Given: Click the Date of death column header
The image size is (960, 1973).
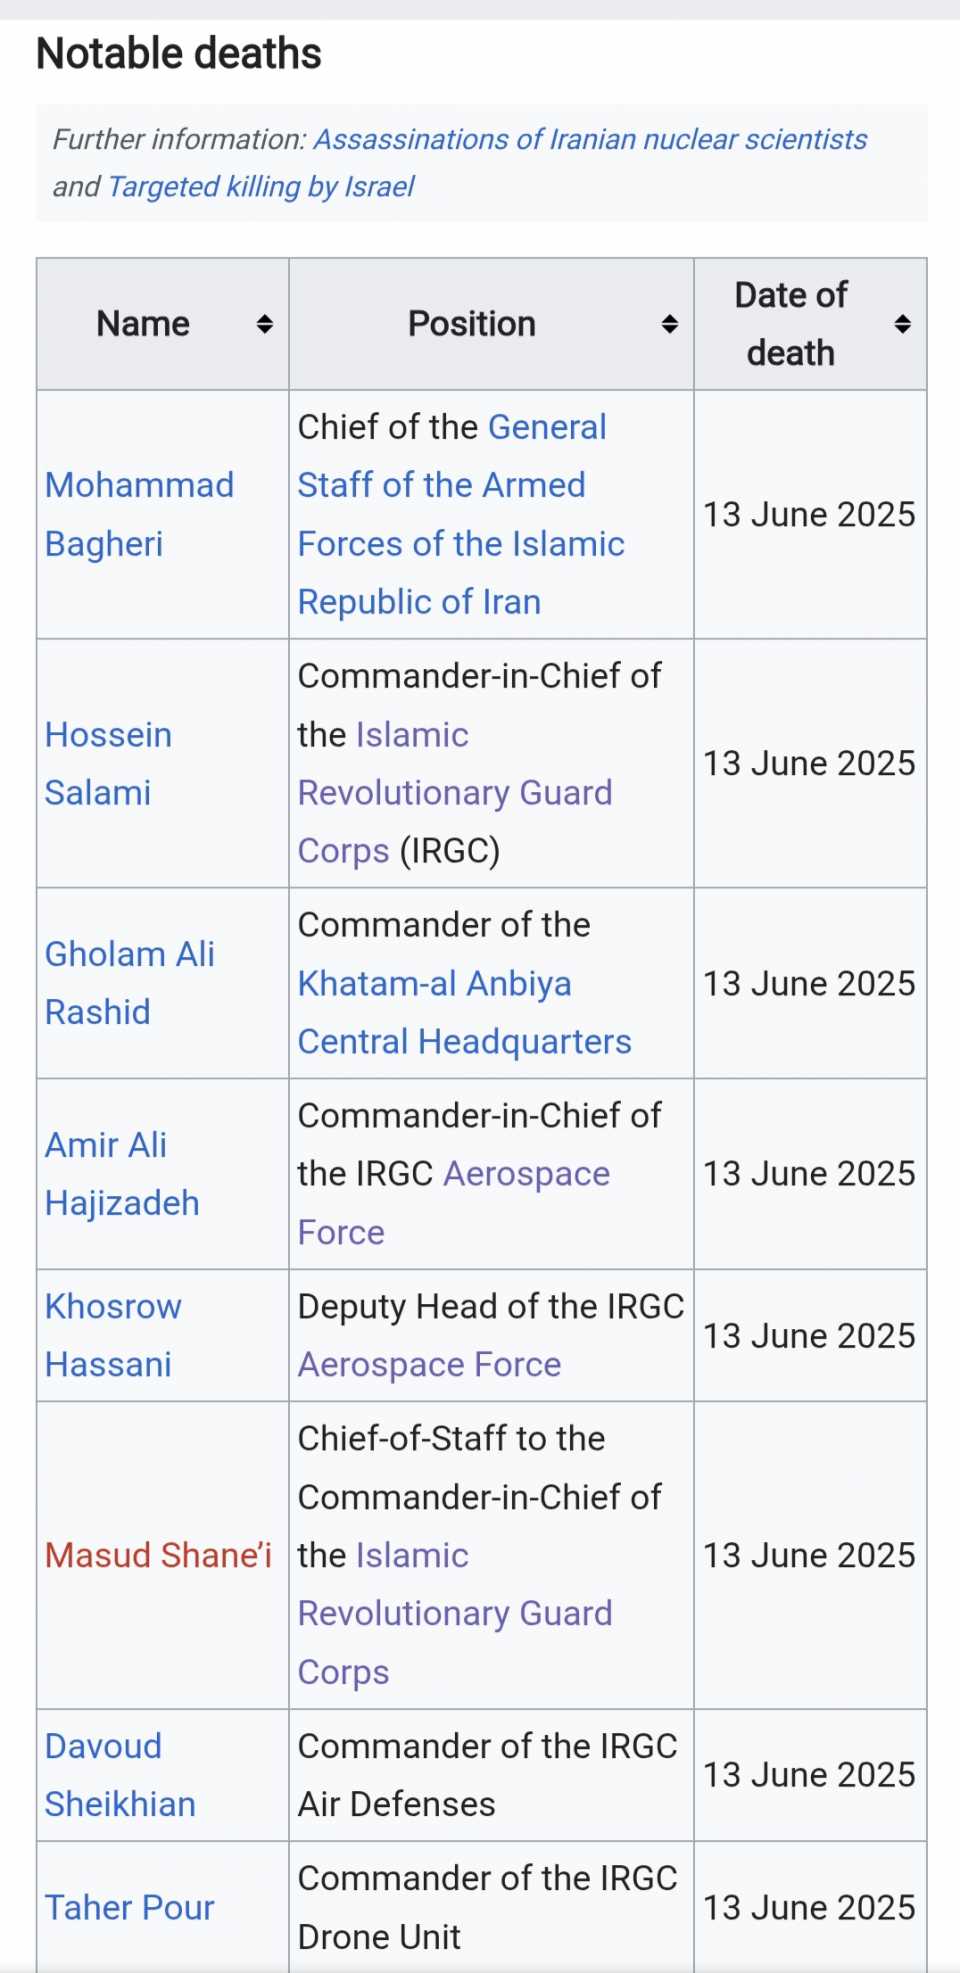Looking at the screenshot, I should [x=810, y=324].
